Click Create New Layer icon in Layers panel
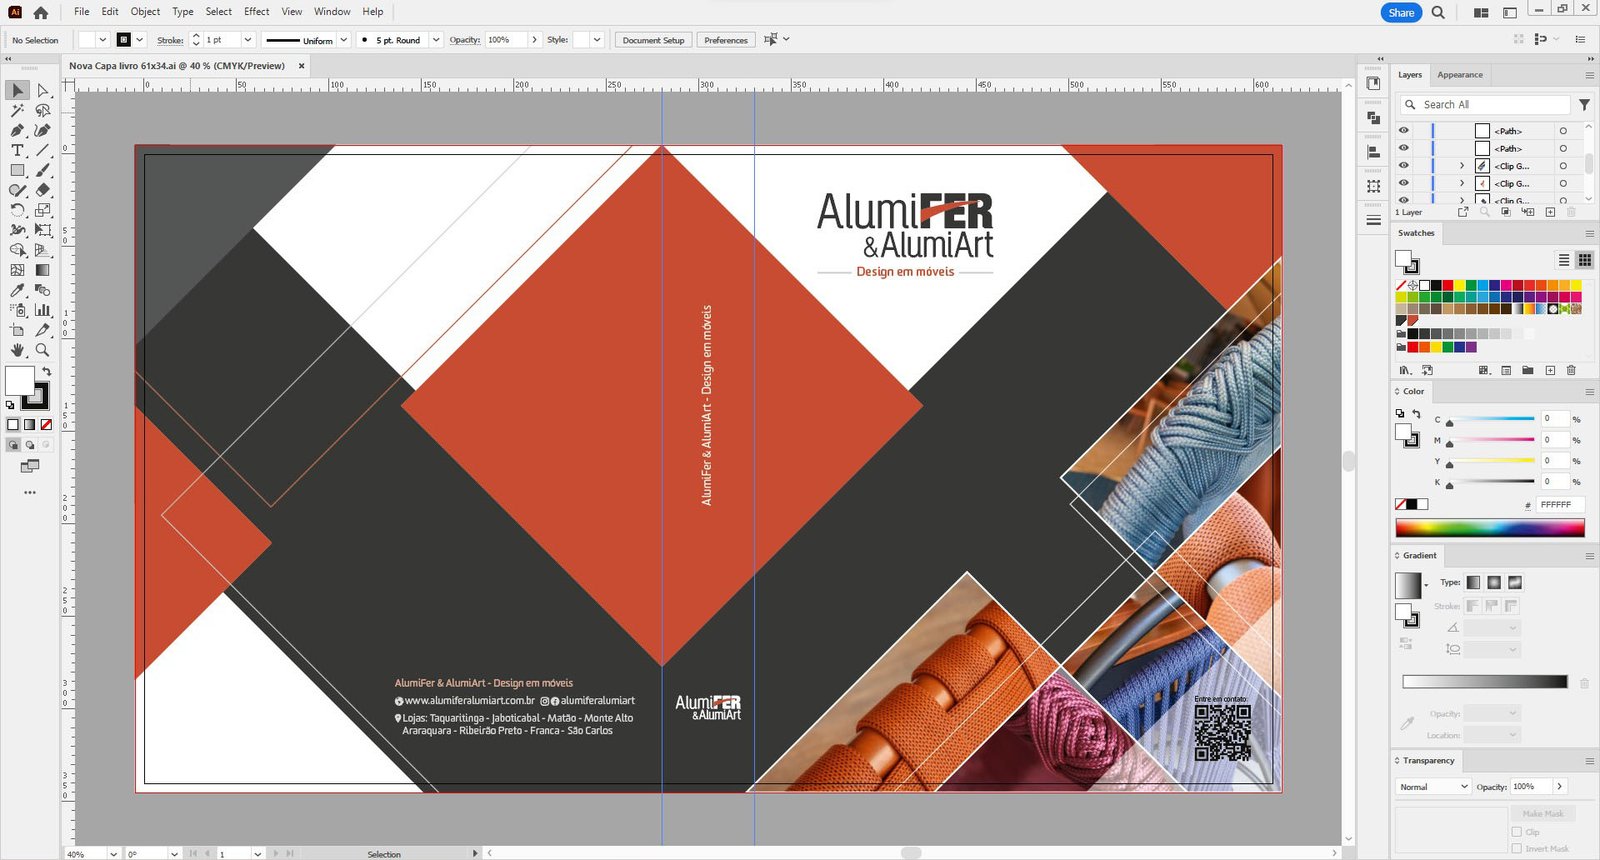Screen dimensions: 1600x860 1550,212
